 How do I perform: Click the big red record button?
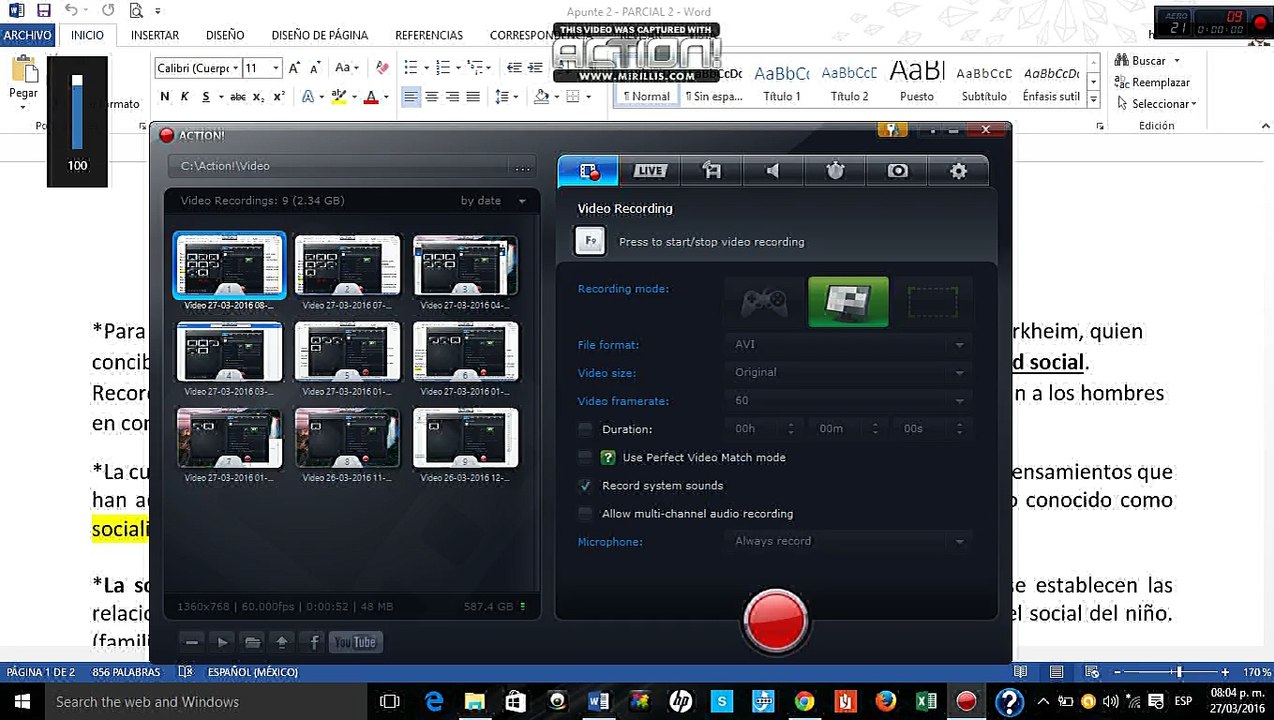[x=776, y=621]
